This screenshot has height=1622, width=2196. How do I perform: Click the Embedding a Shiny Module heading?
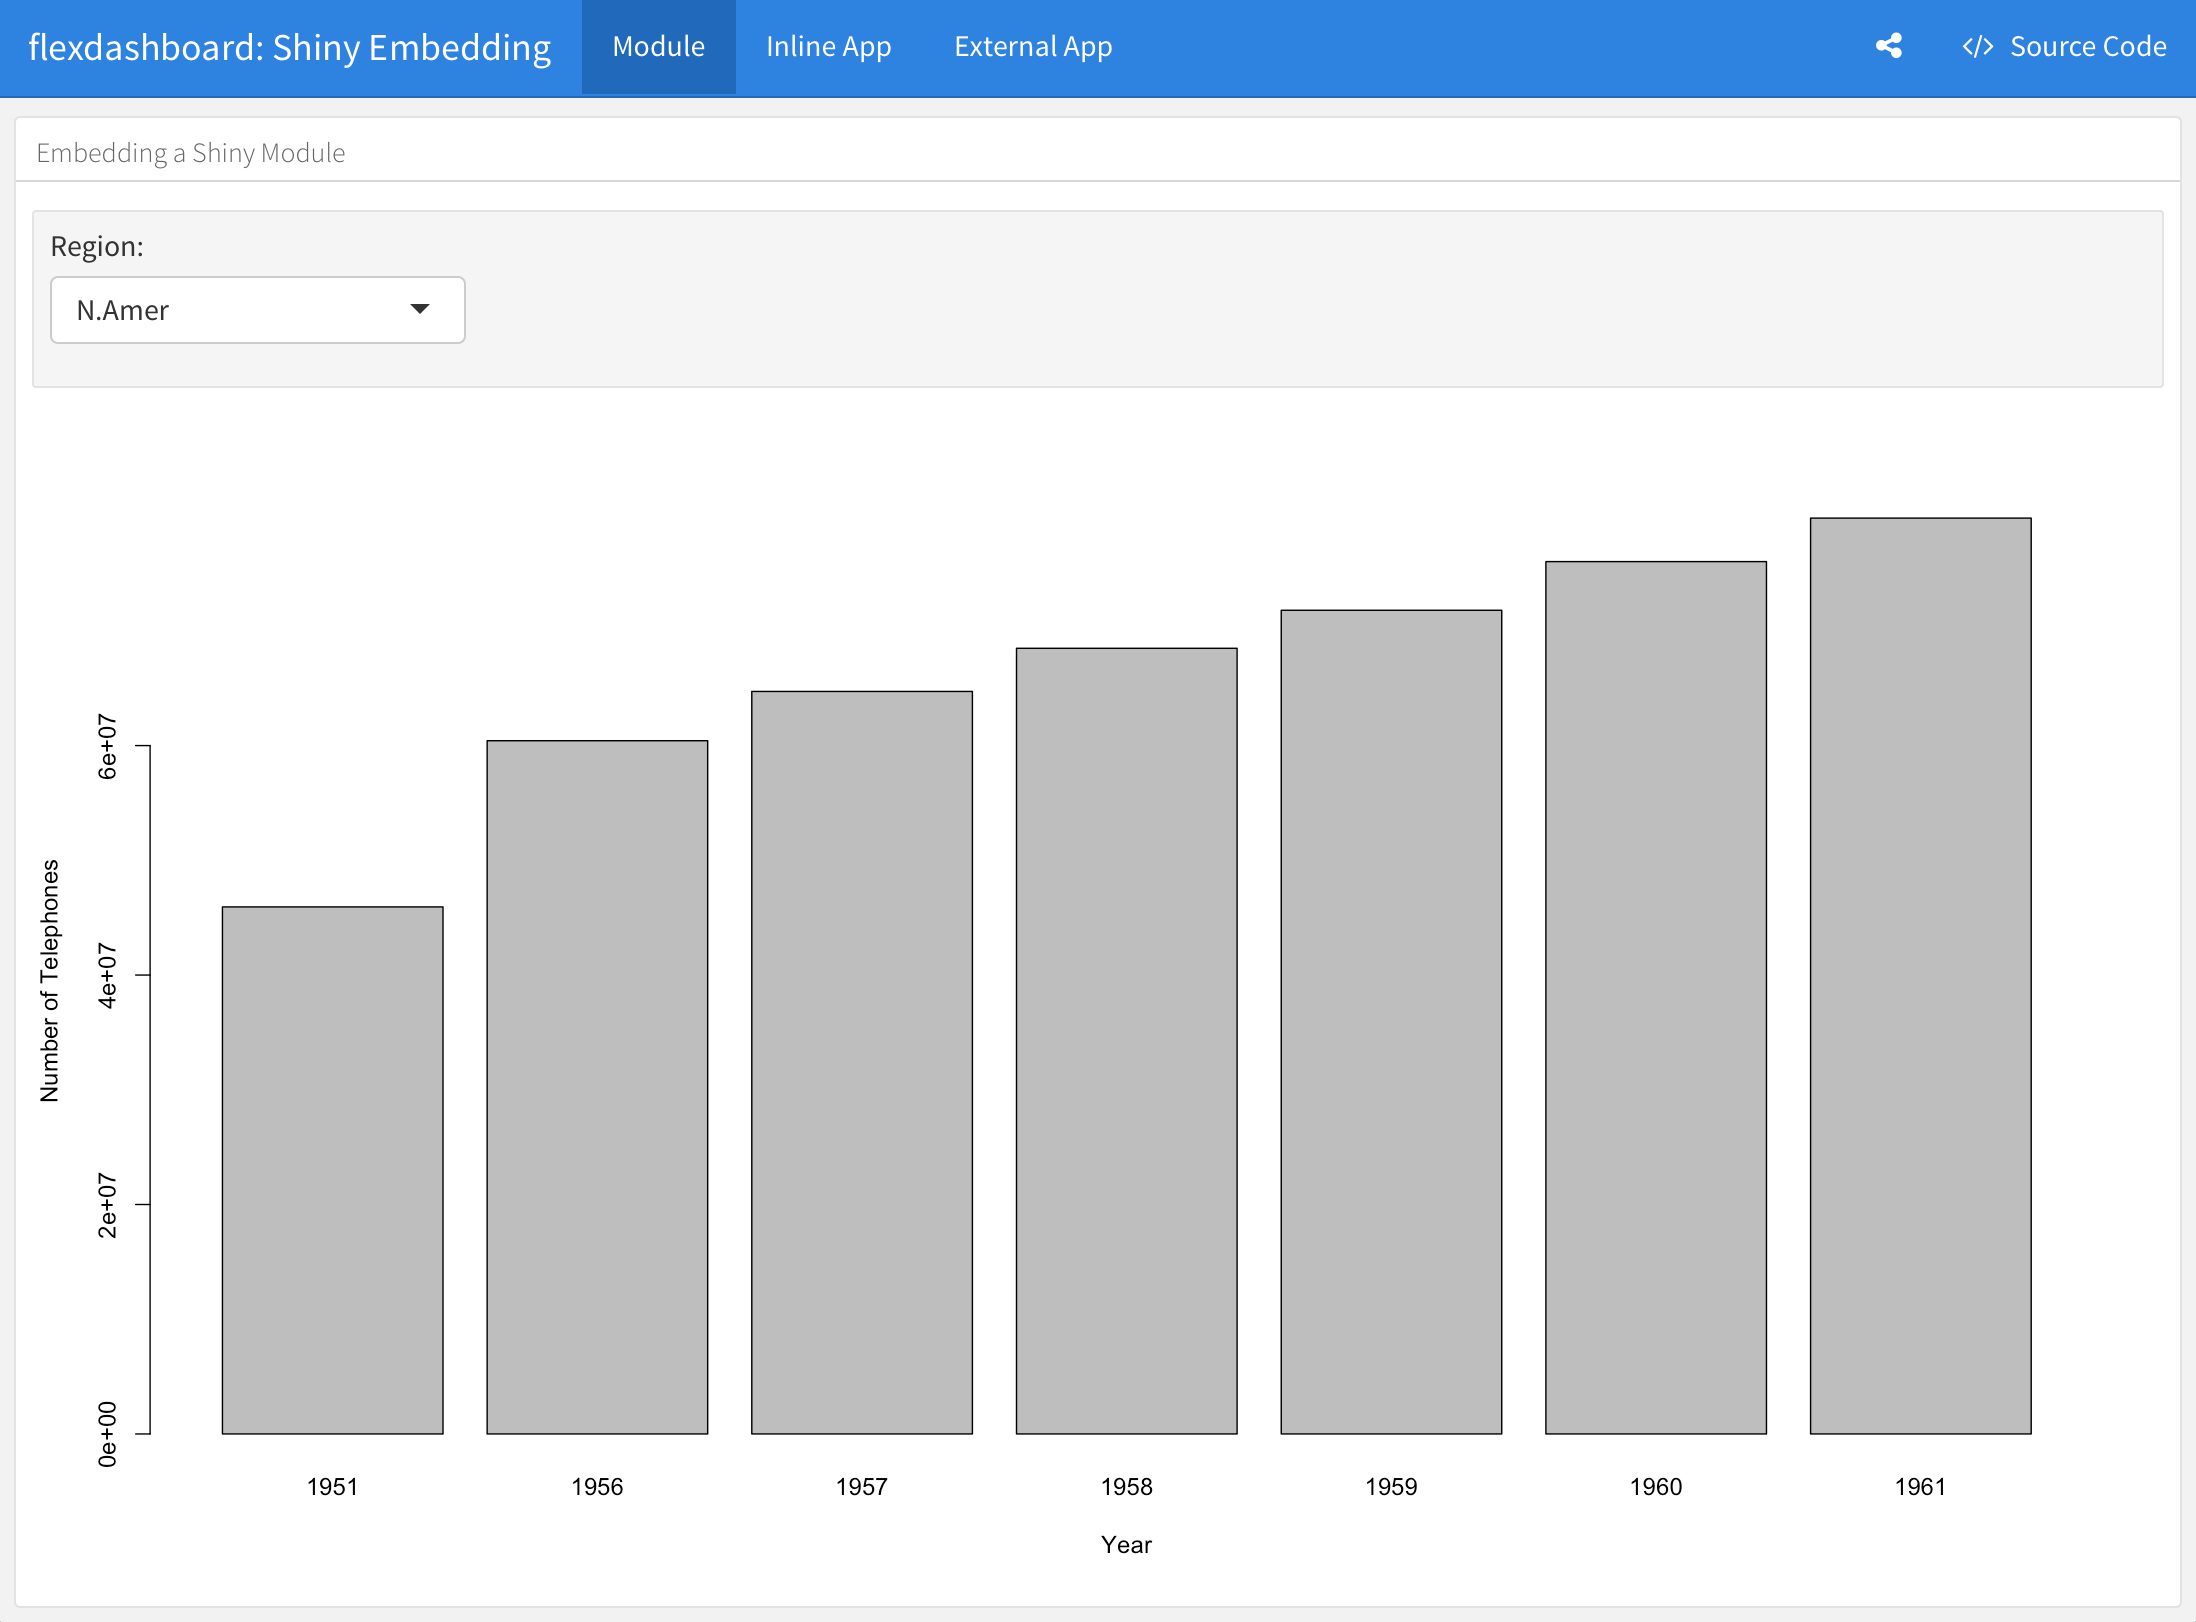[x=191, y=153]
